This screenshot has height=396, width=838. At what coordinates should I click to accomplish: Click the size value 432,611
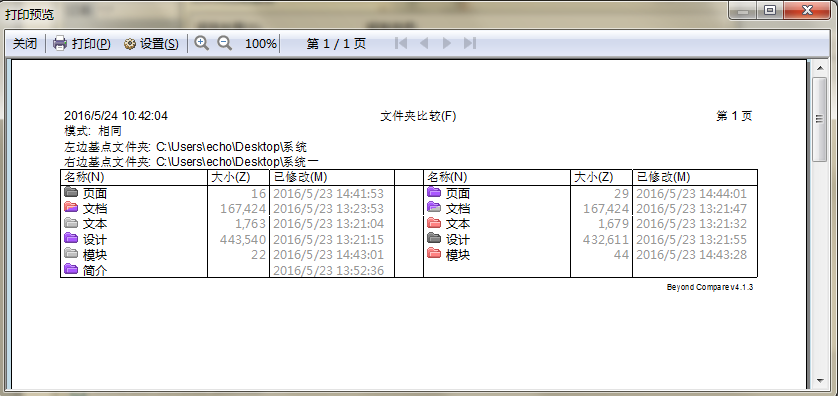tap(606, 239)
